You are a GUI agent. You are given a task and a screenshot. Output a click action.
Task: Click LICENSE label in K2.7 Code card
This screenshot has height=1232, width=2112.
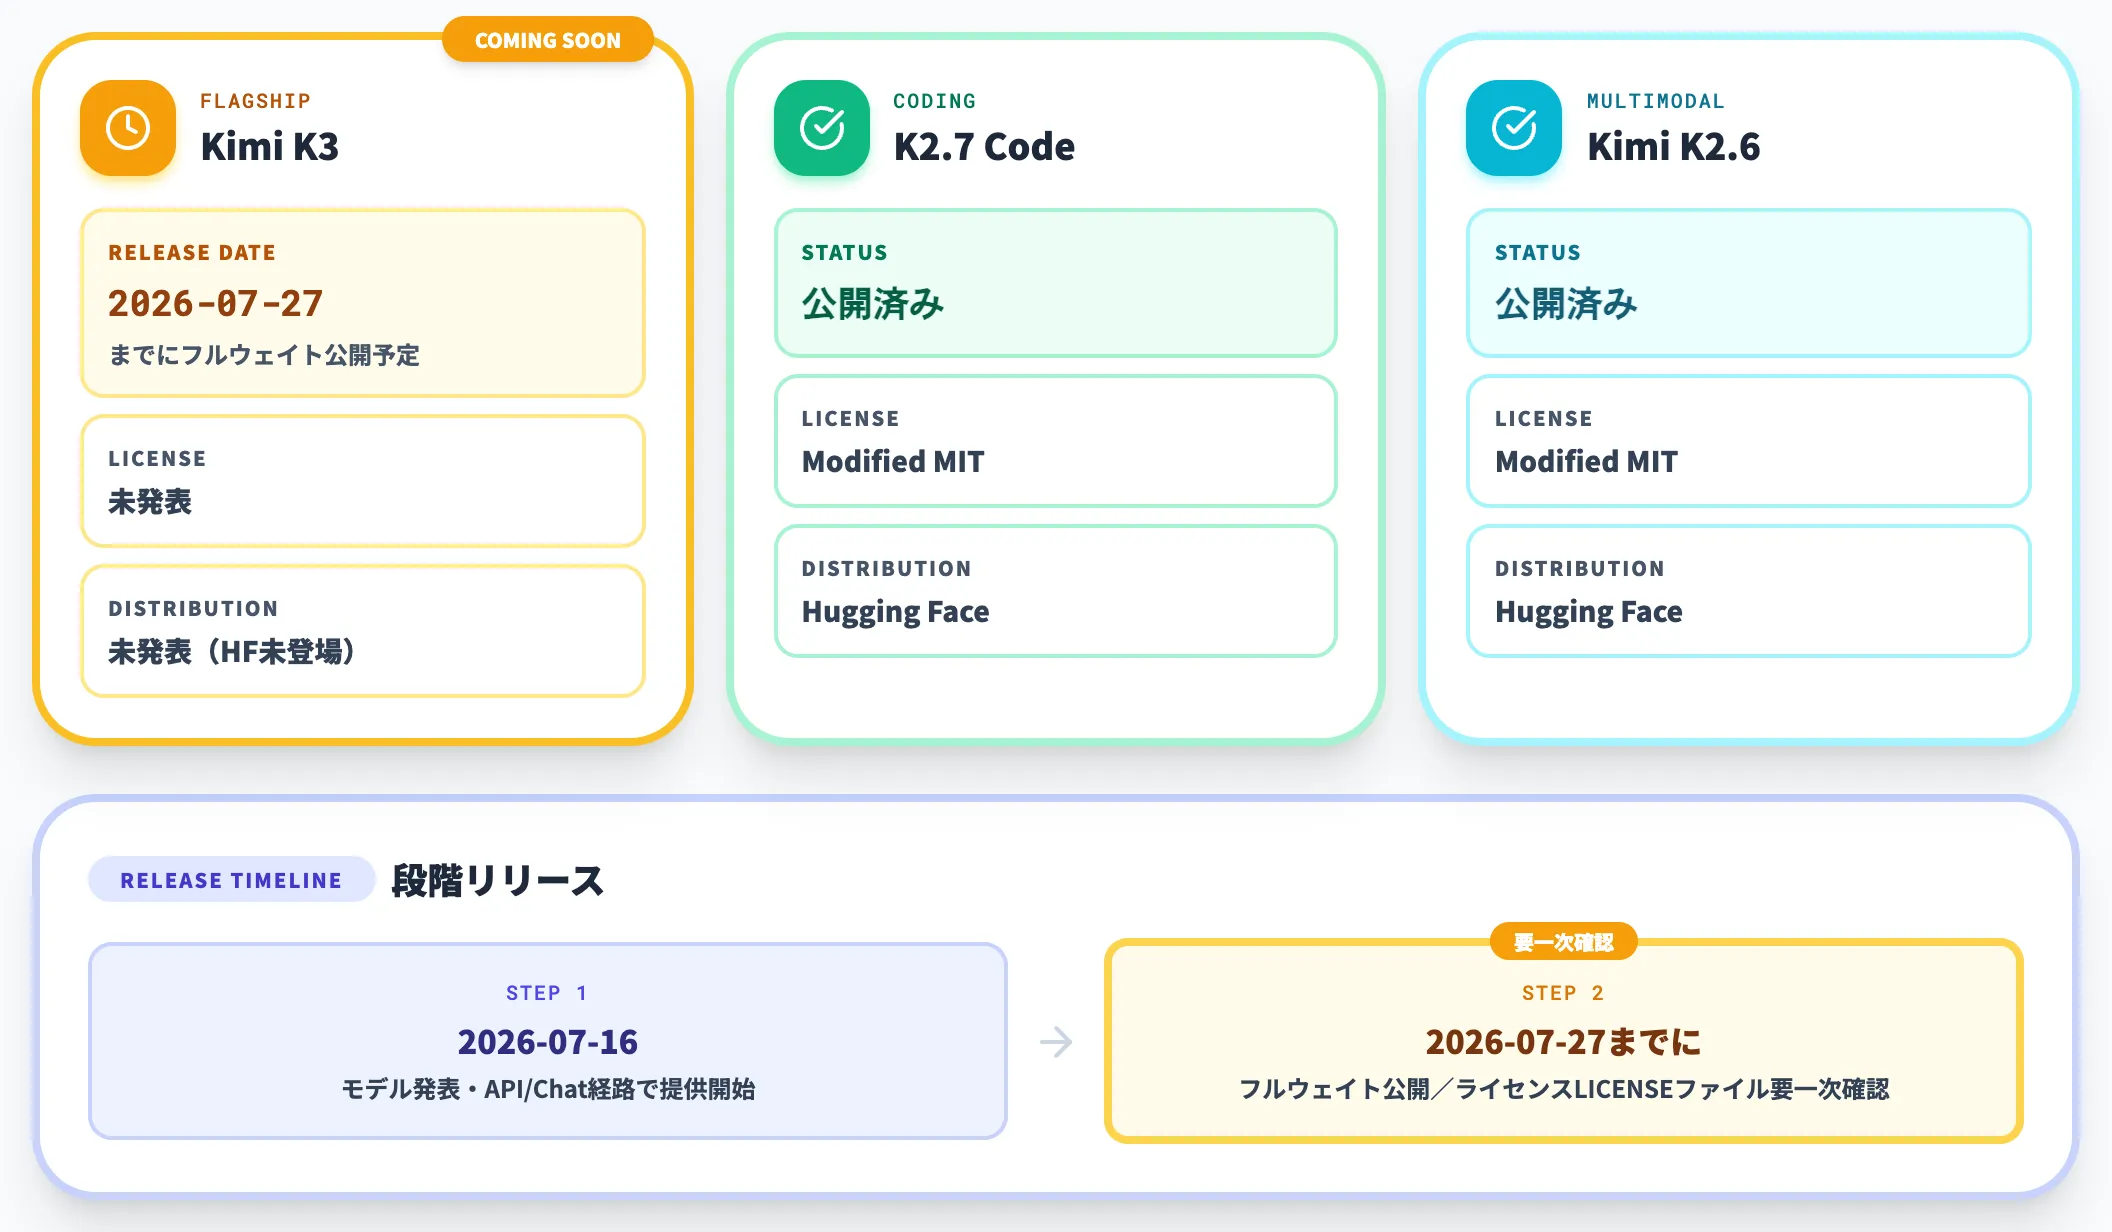pos(850,419)
